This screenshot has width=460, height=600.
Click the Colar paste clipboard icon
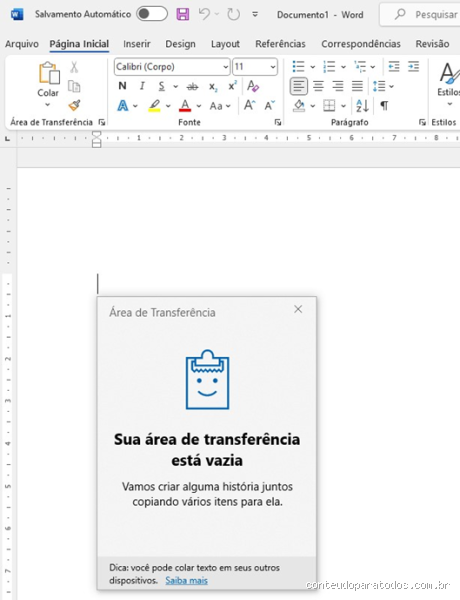click(49, 73)
